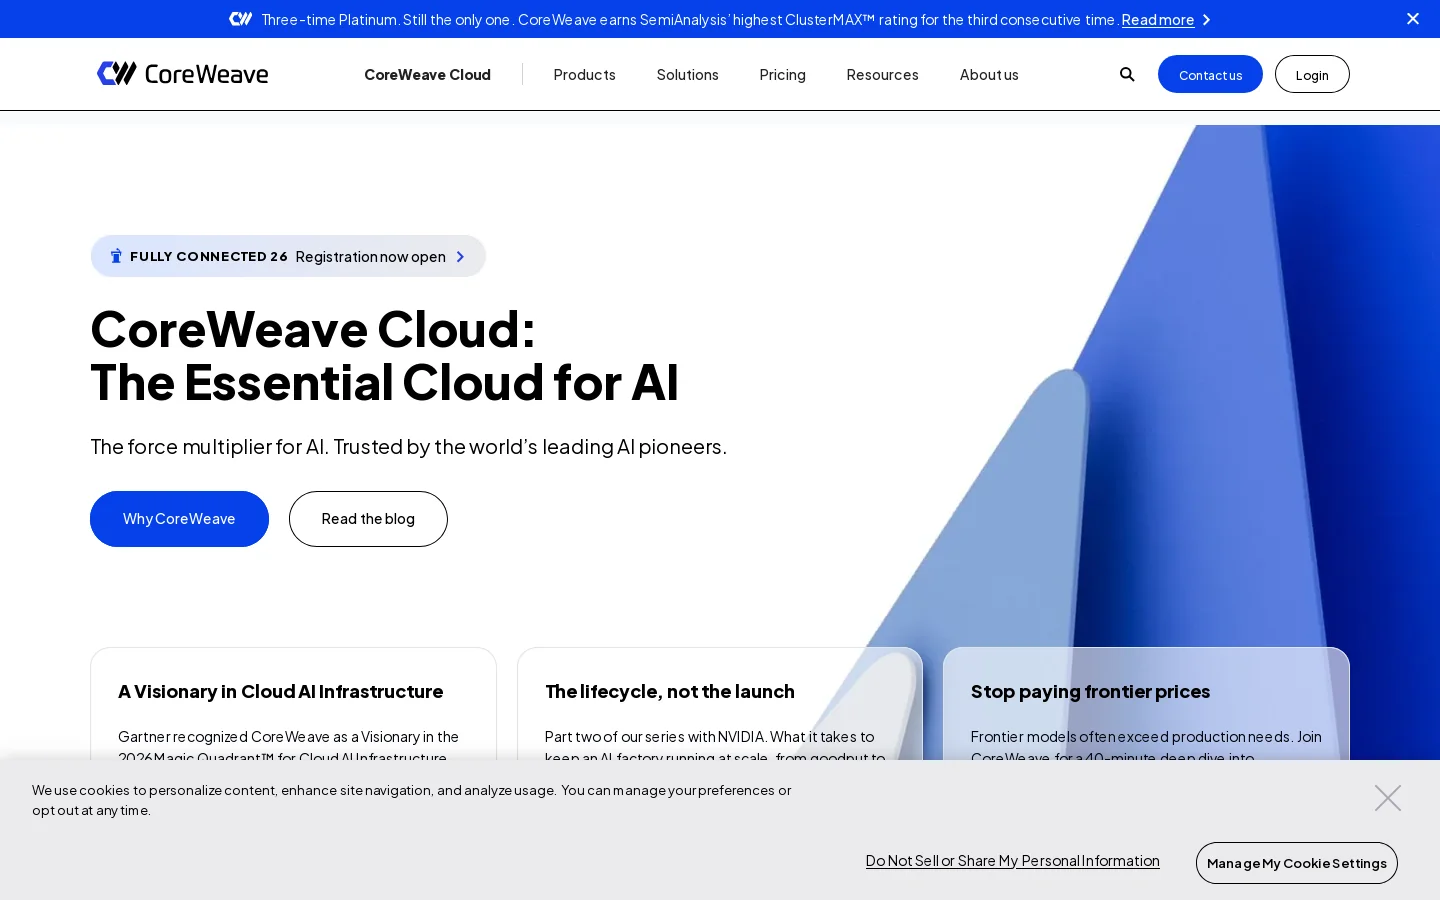This screenshot has height=900, width=1440.
Task: Open the Resources menu
Action: point(882,74)
